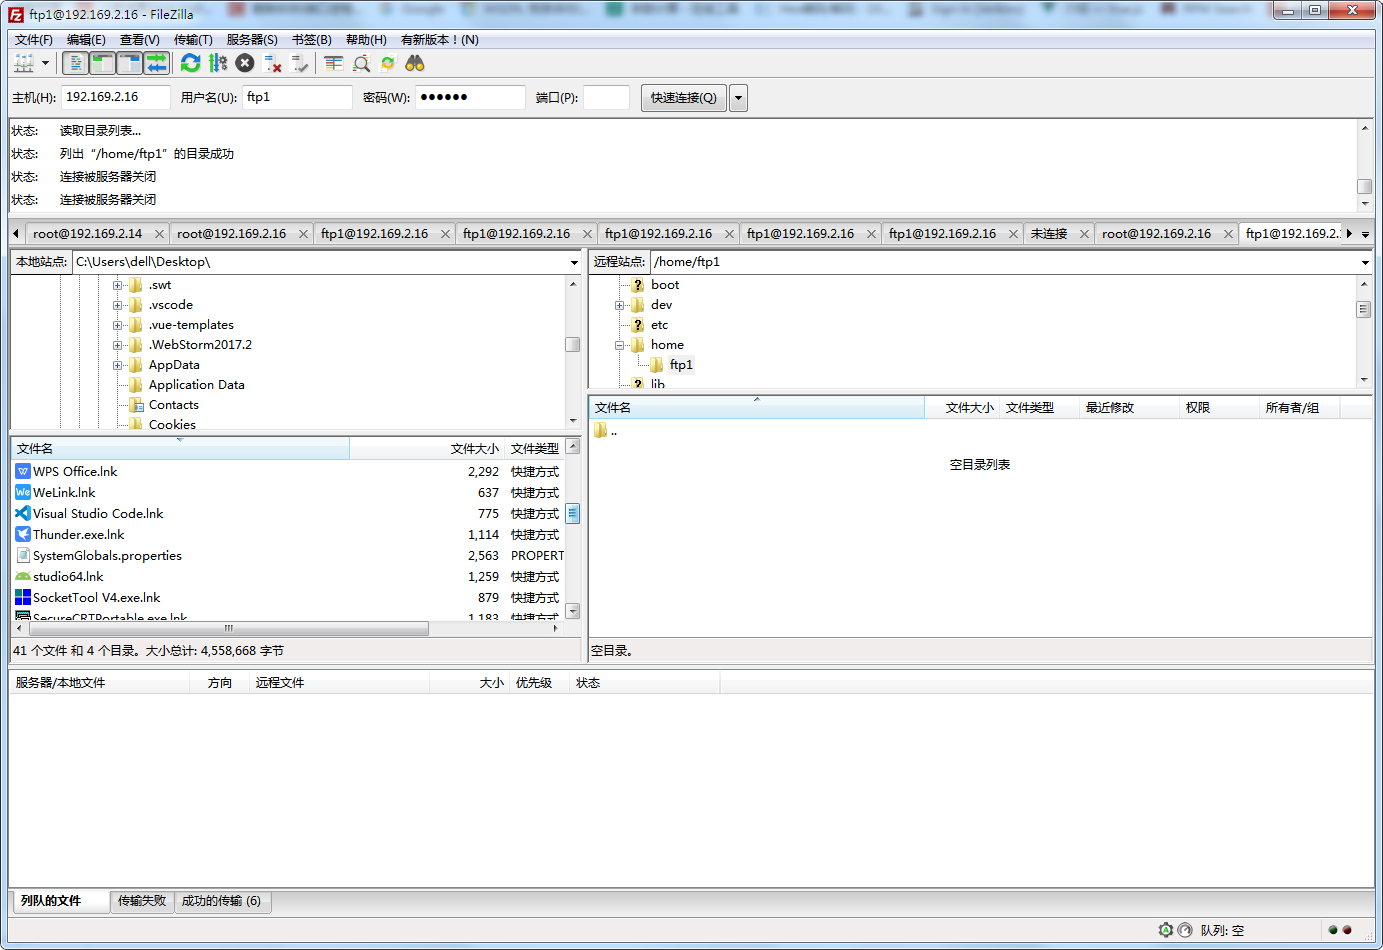Viewport: 1383px width, 950px height.
Task: Select the Contacts folder in the local tree
Action: pyautogui.click(x=174, y=405)
